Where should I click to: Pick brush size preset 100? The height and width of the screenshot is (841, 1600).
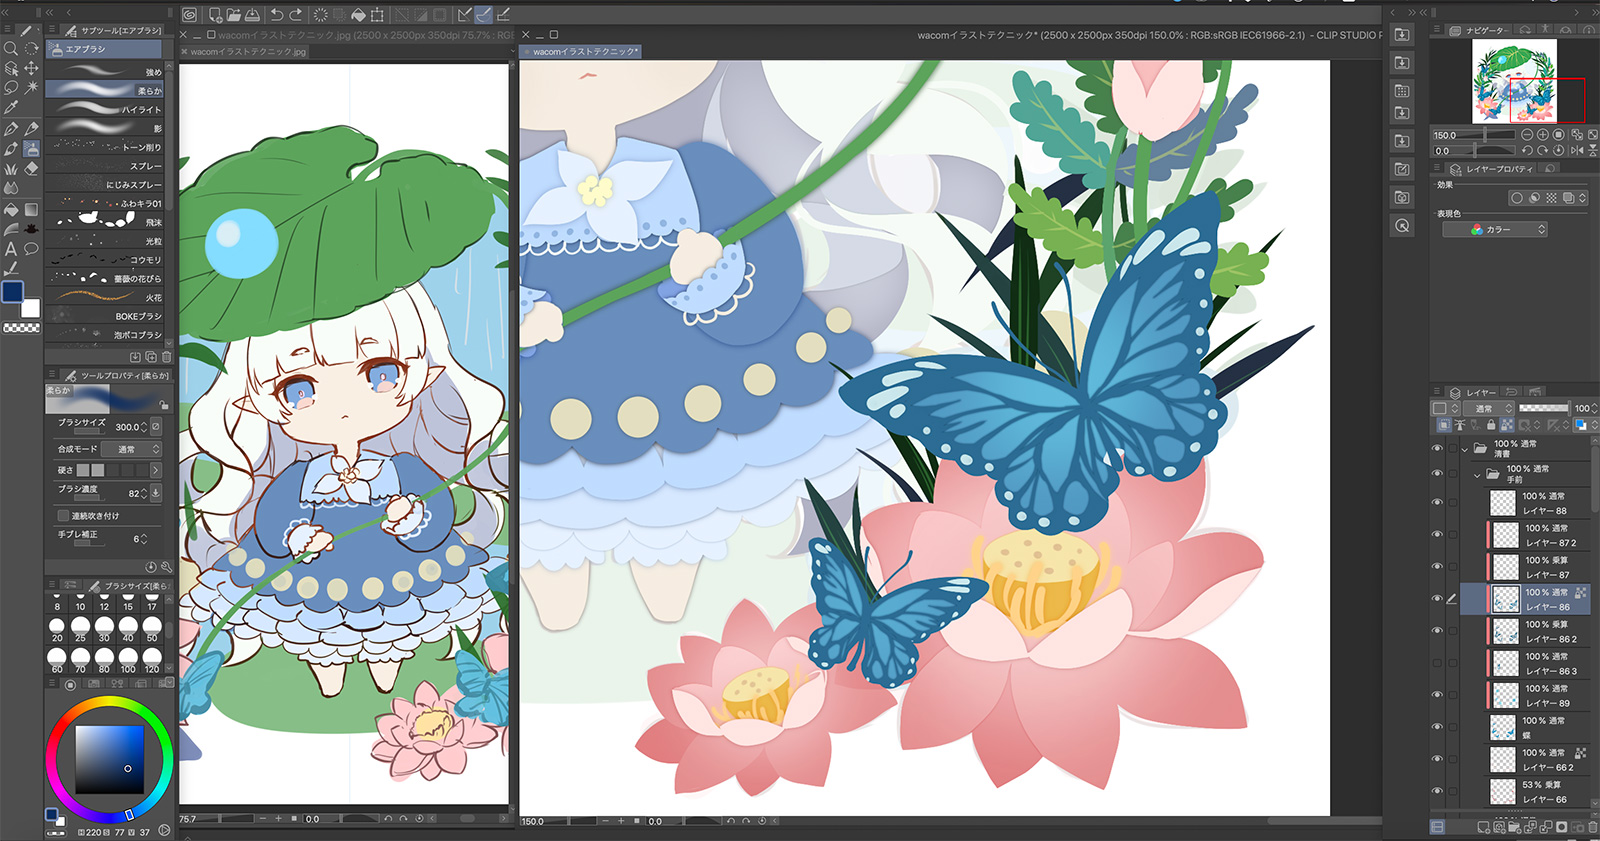[x=128, y=660]
